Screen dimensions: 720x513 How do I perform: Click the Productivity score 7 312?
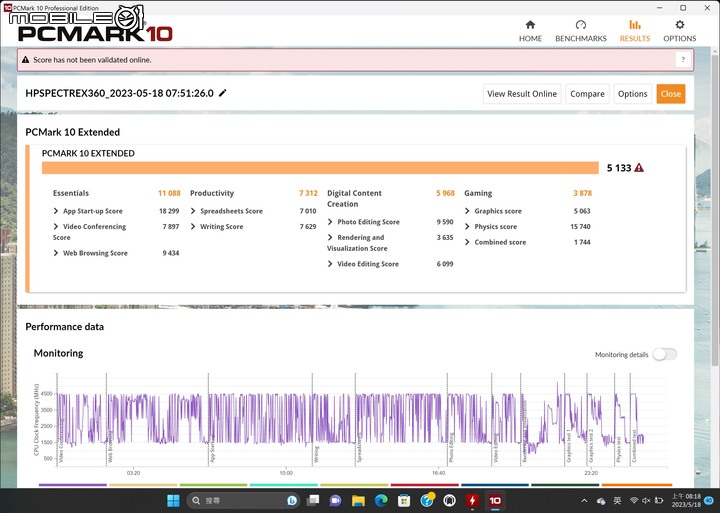pos(308,193)
